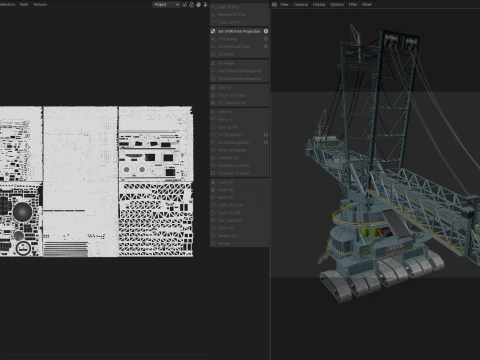Open the Project dropdown

click(166, 5)
